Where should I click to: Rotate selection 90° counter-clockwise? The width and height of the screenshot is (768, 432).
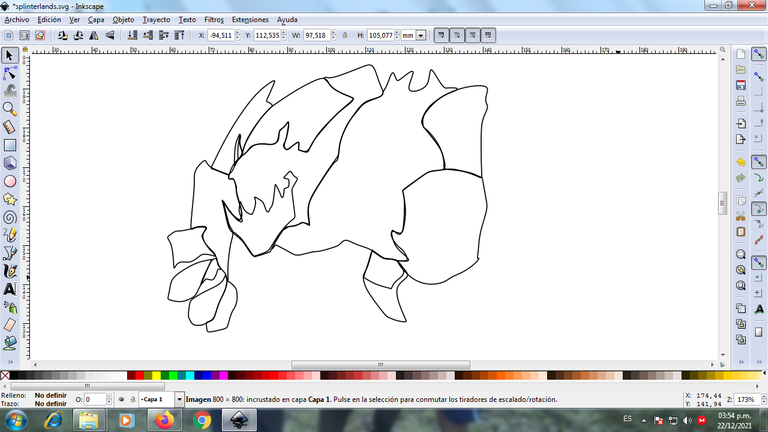click(x=62, y=35)
